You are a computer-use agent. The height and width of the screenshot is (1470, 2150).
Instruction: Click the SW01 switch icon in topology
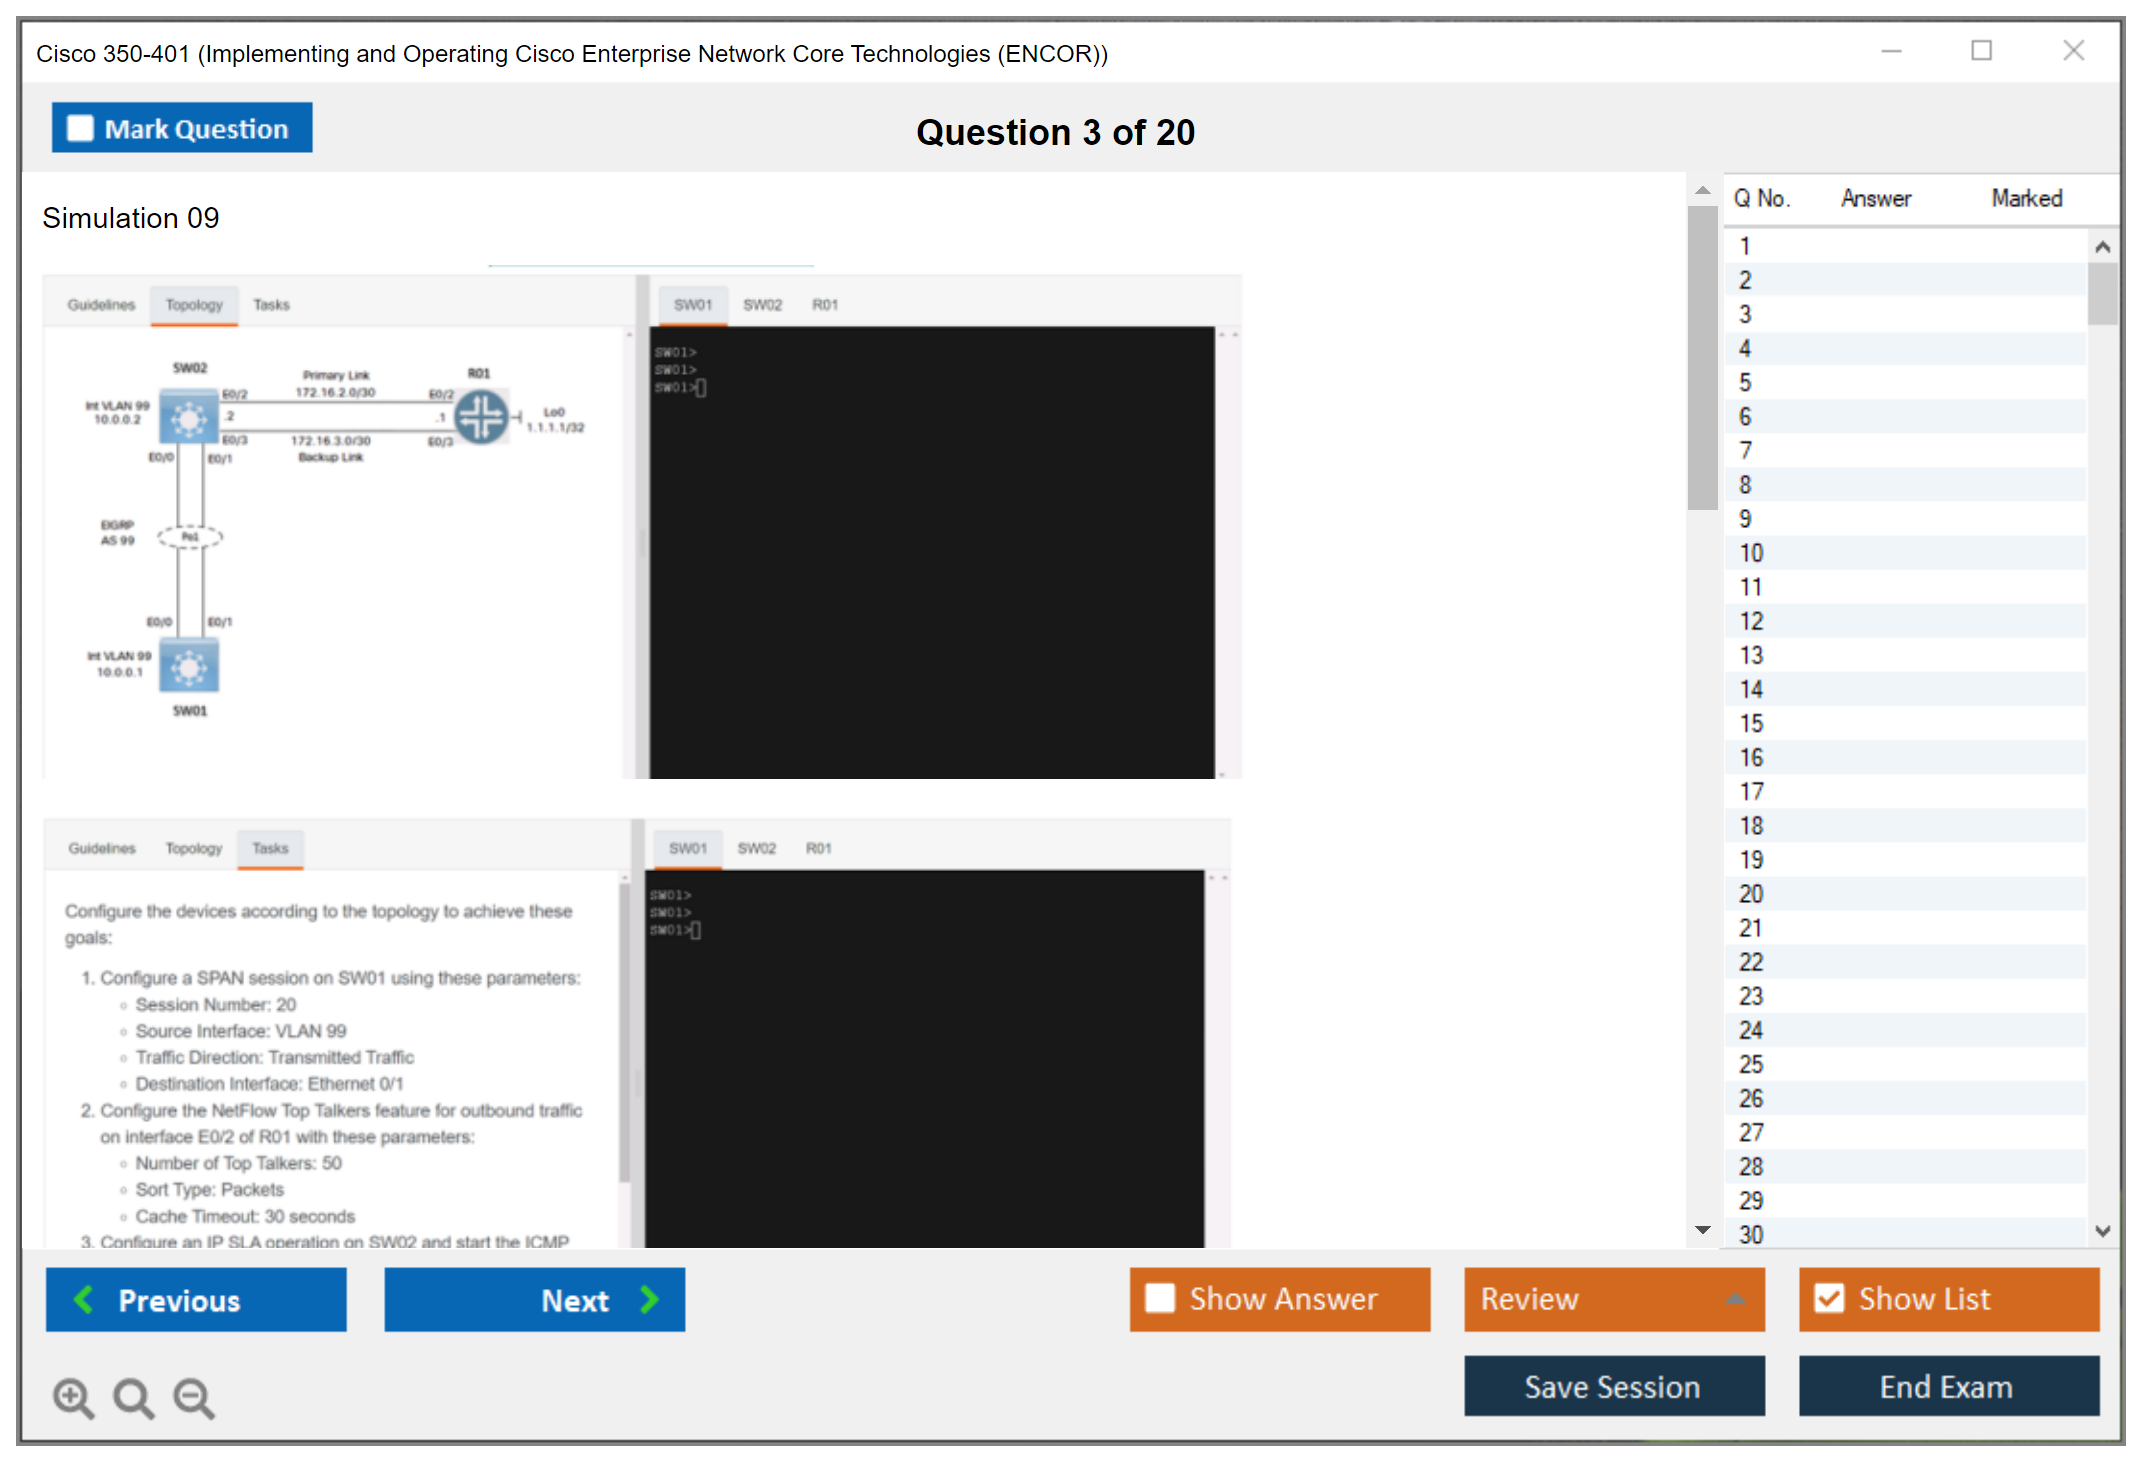click(189, 668)
